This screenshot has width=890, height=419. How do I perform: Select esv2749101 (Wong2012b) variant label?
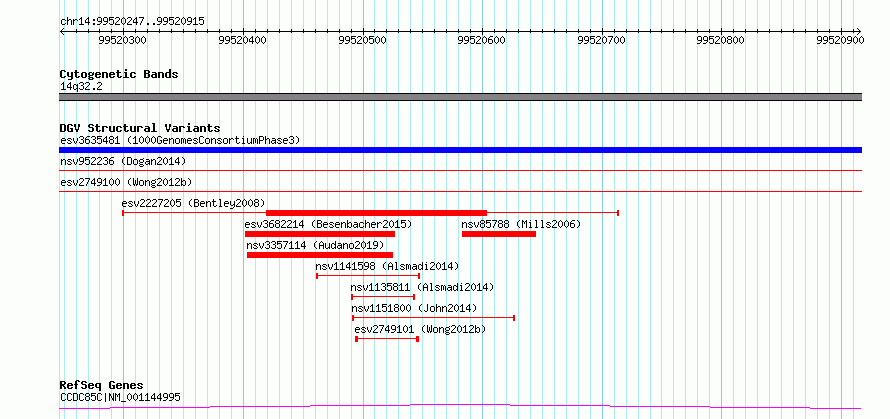(x=420, y=329)
